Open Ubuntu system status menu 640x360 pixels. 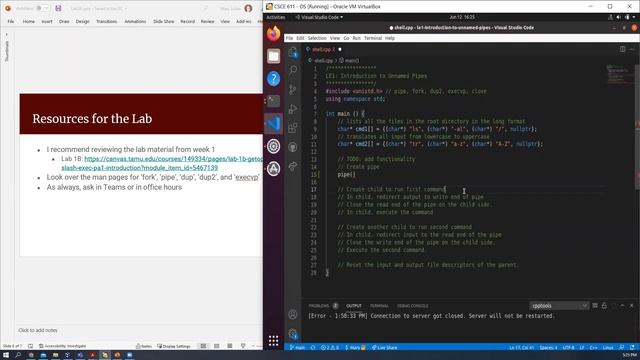622,17
